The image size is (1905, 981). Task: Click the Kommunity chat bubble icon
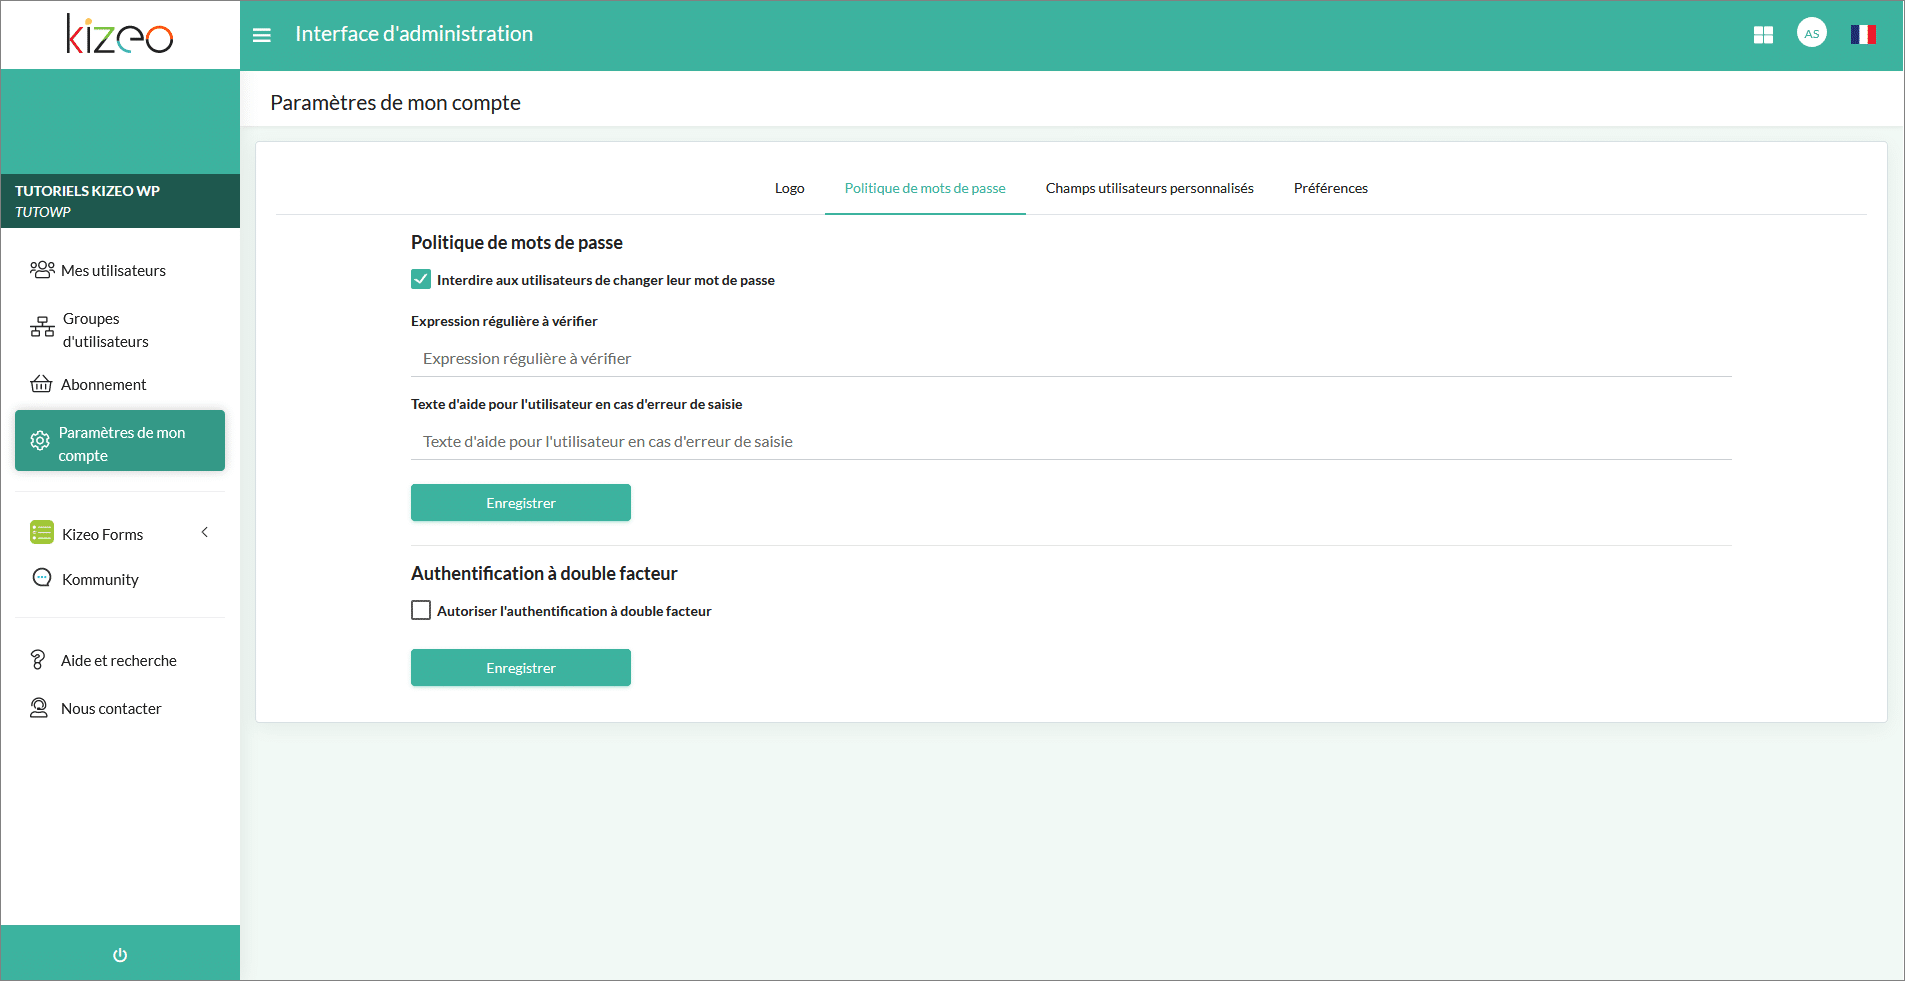pyautogui.click(x=42, y=577)
